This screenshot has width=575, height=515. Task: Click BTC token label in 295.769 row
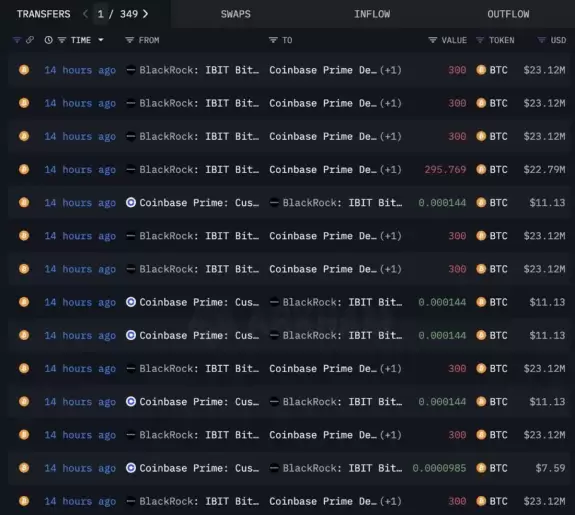tap(499, 169)
